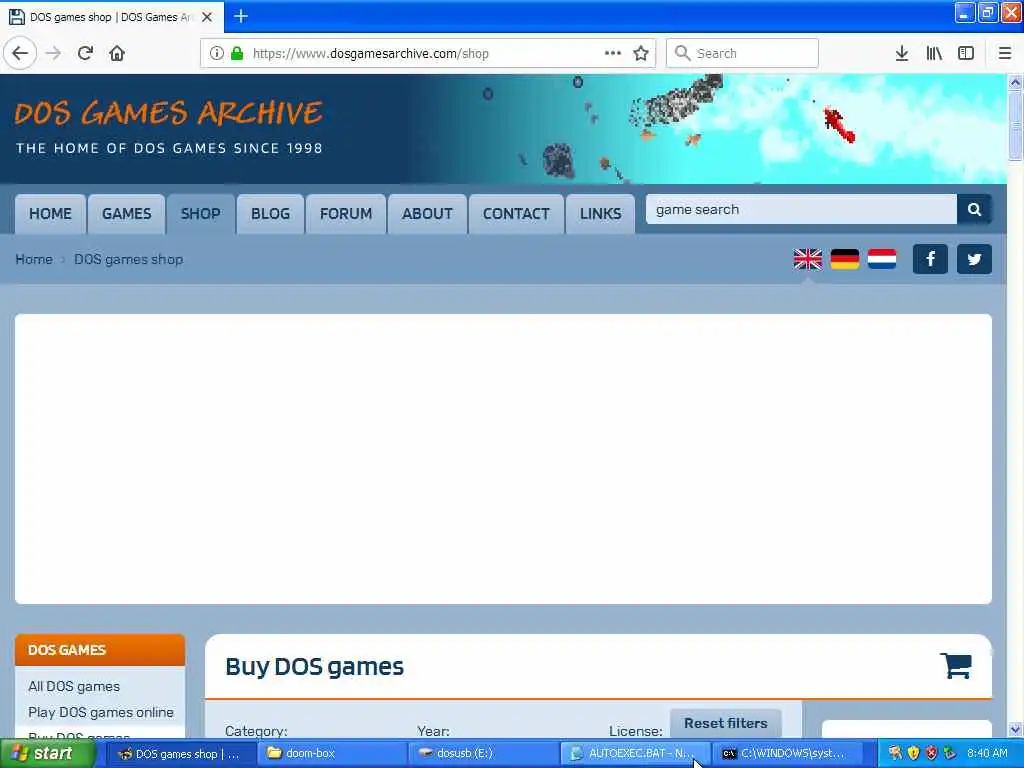Open the Firefox hamburger menu
The width and height of the screenshot is (1024, 768).
[x=1005, y=53]
